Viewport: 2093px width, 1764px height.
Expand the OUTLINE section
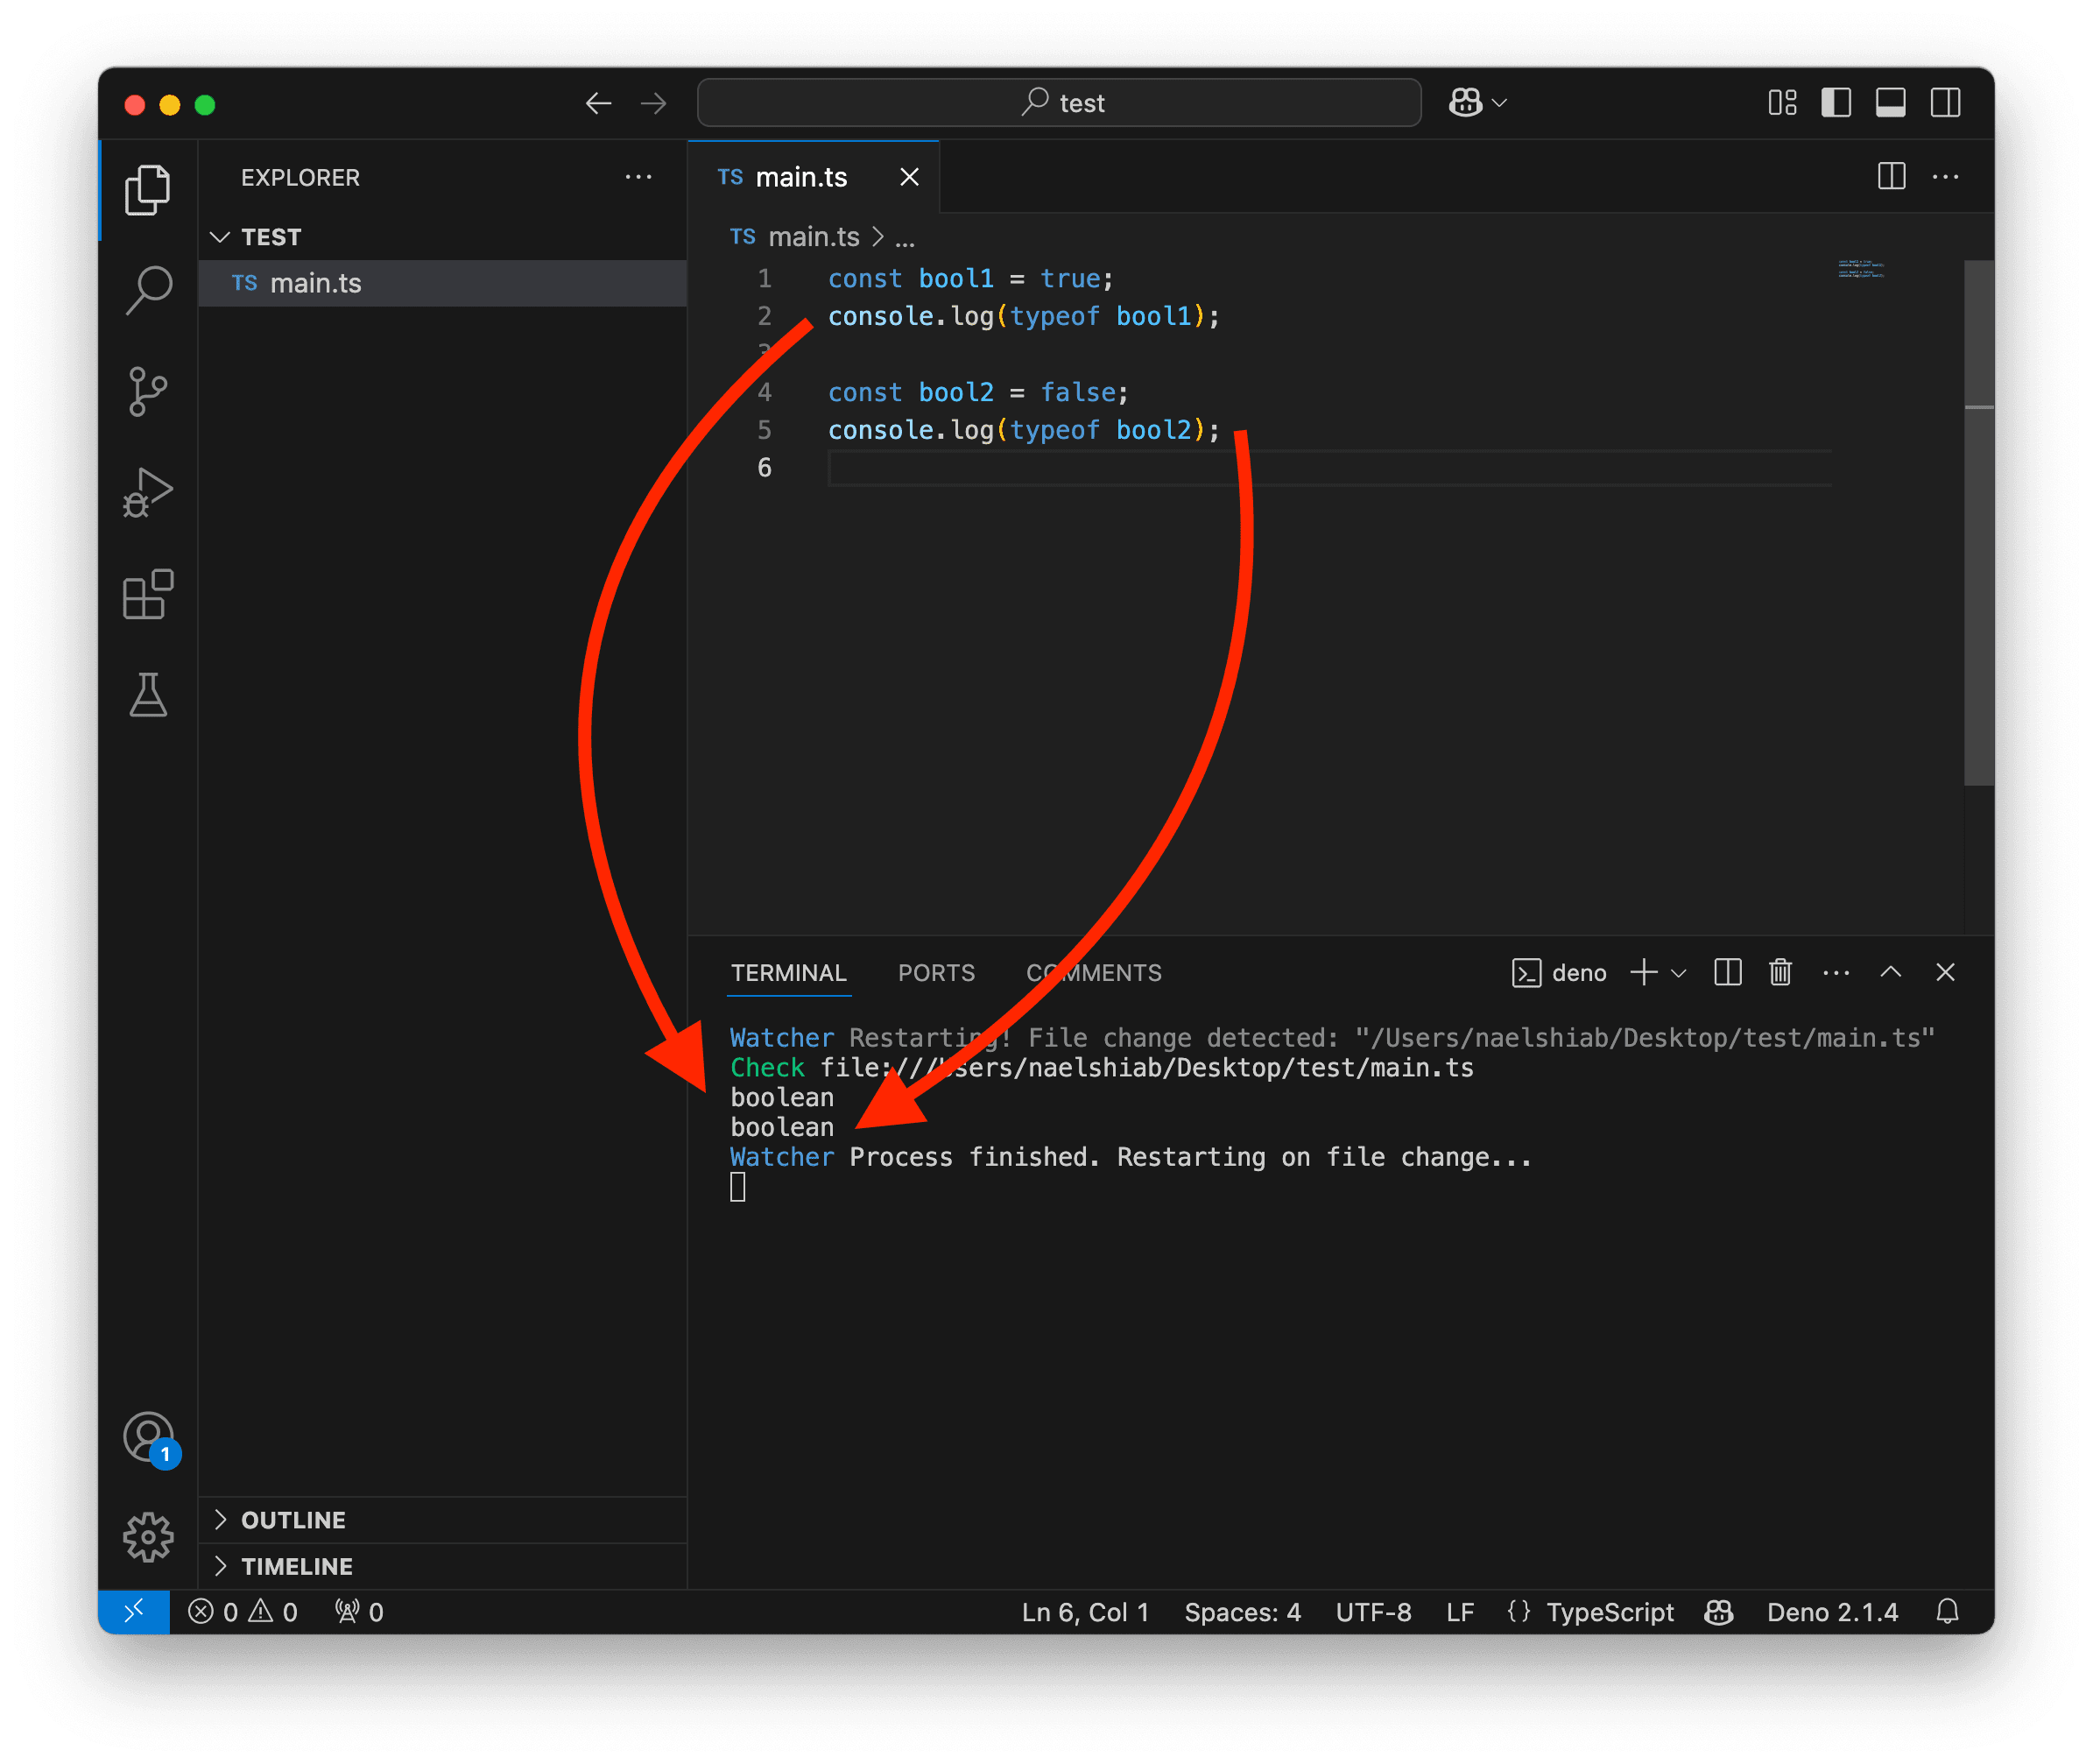point(293,1520)
